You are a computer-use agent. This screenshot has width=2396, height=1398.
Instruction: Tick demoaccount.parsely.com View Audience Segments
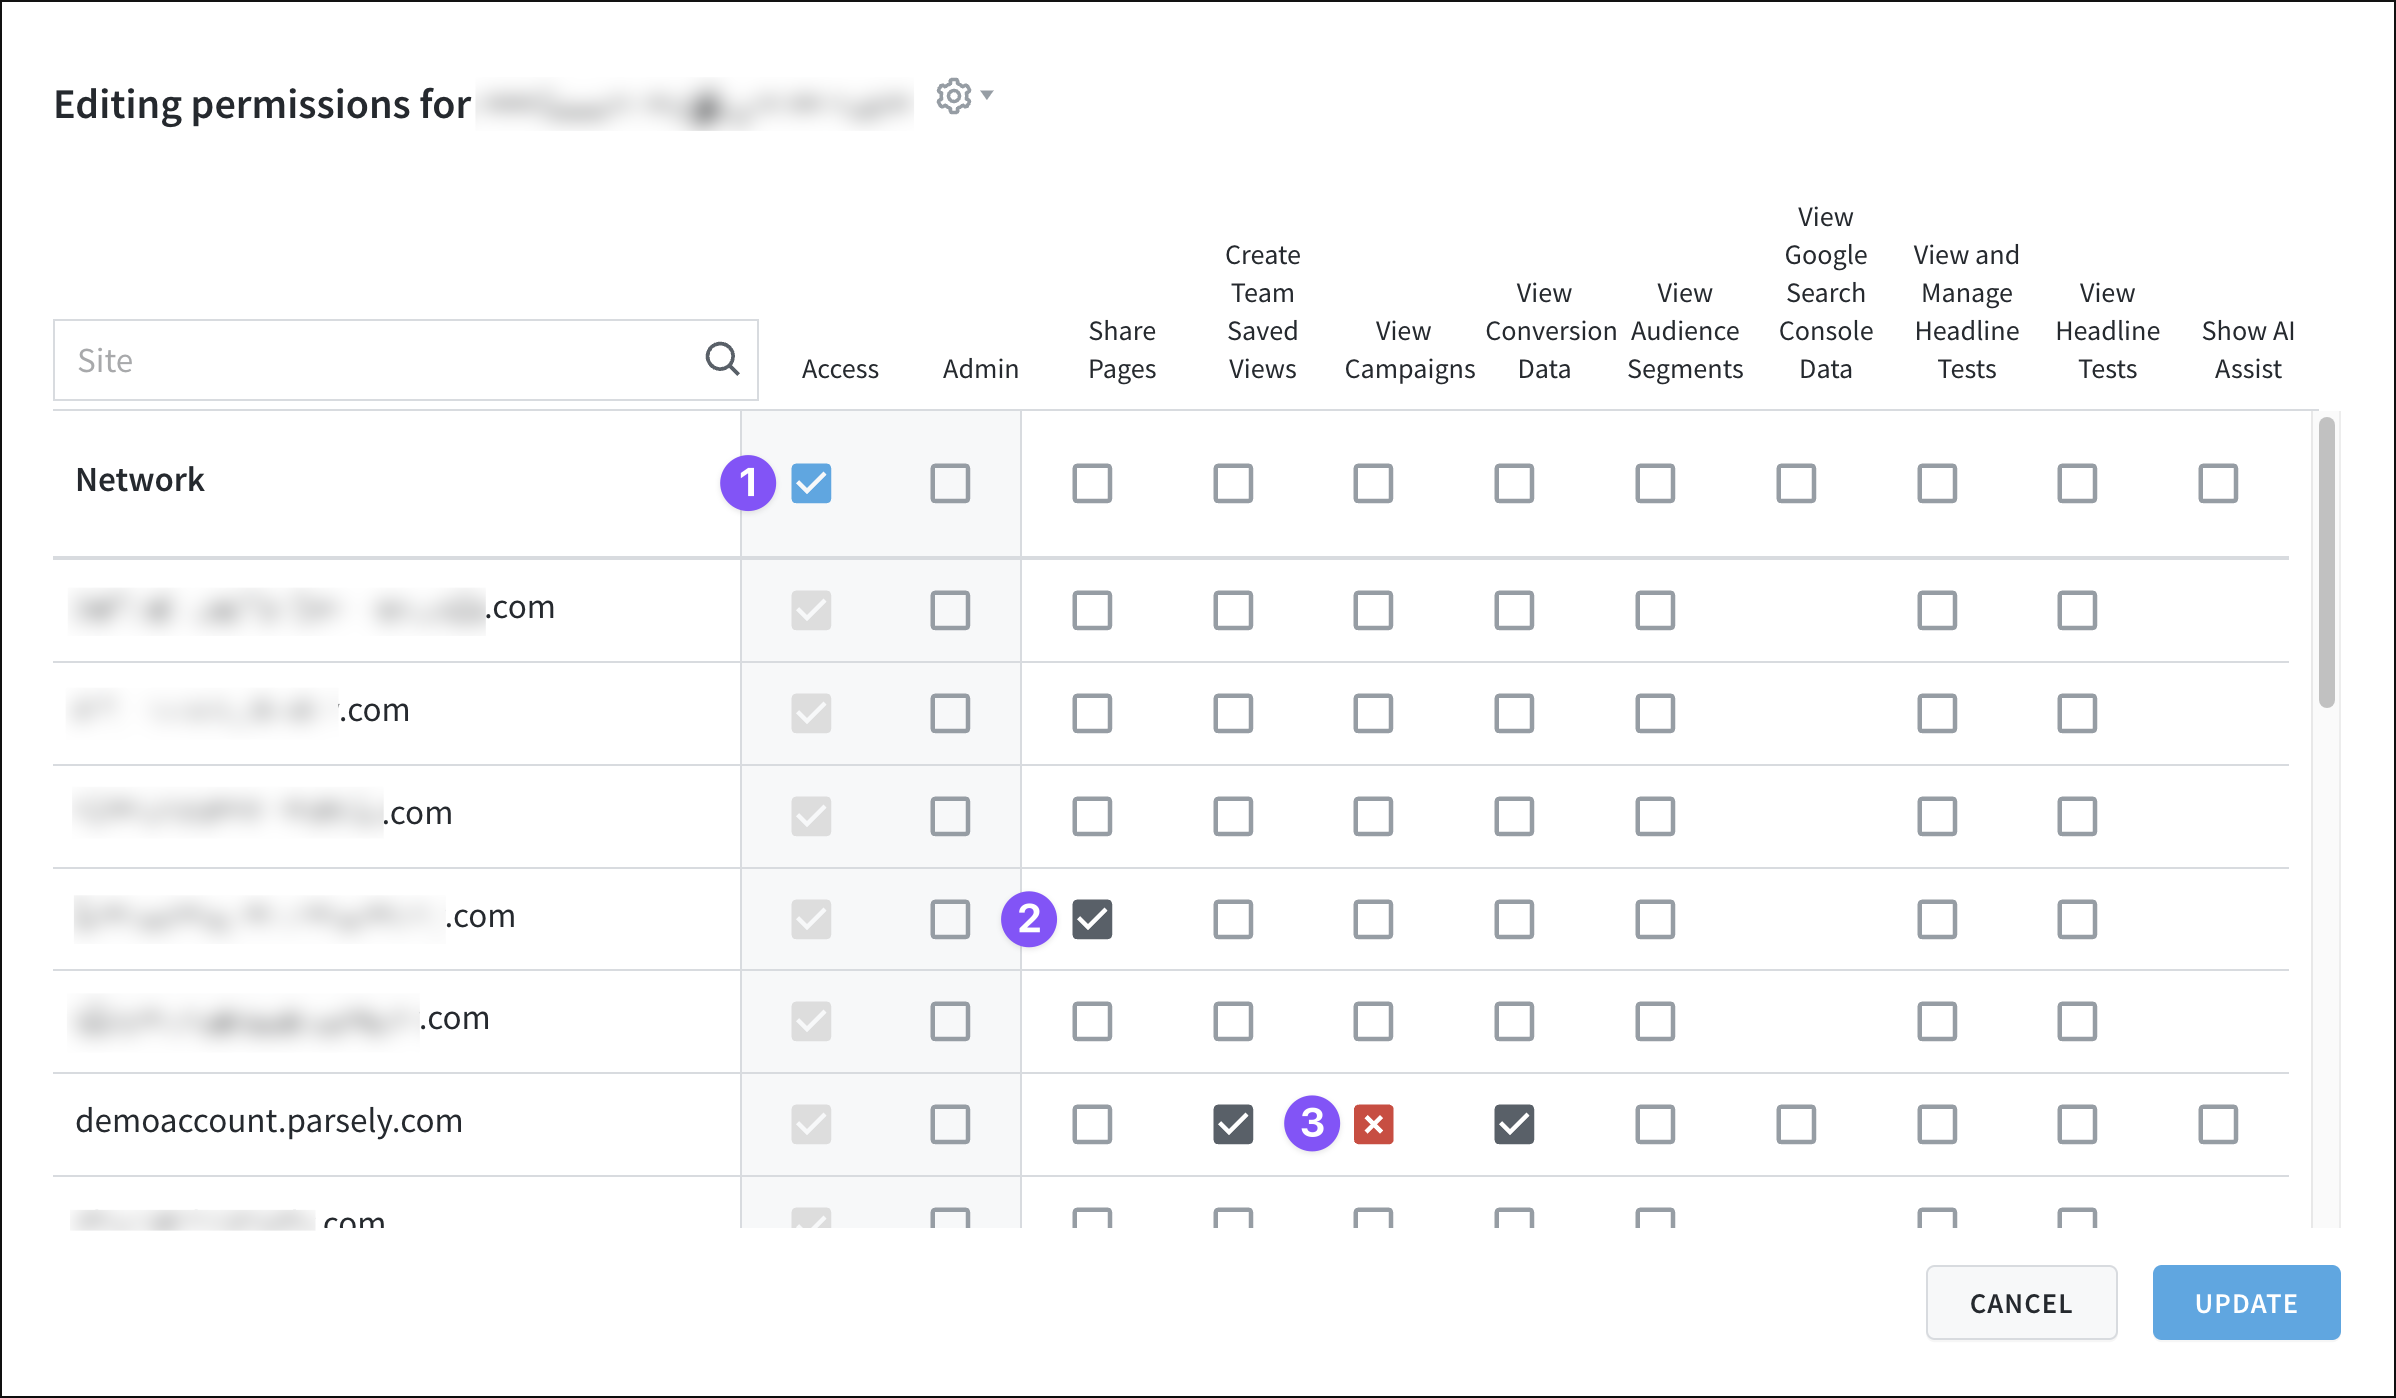pyautogui.click(x=1655, y=1124)
